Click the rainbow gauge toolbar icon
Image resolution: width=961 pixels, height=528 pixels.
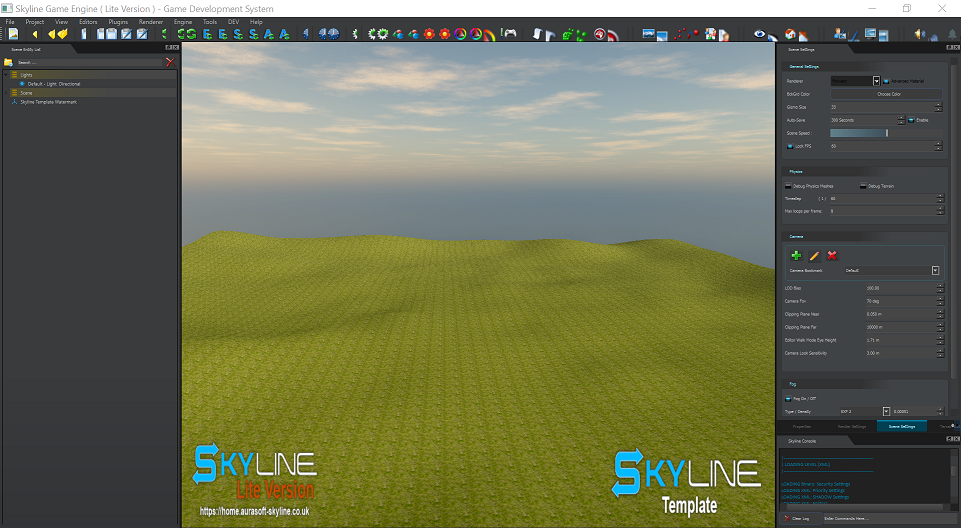pyautogui.click(x=489, y=35)
